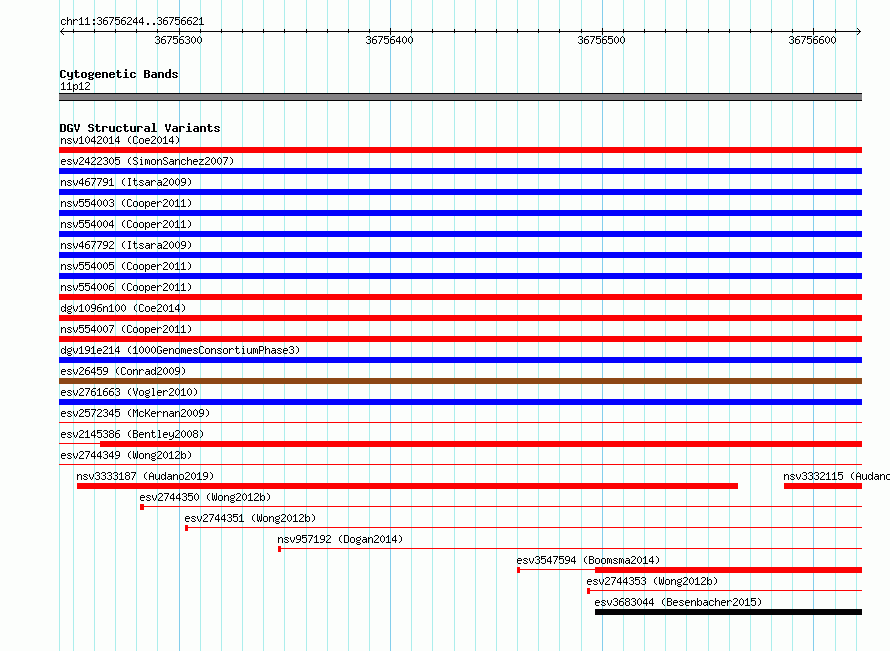Click the red bar under nsv1042014
The width and height of the screenshot is (890, 651).
(460, 150)
